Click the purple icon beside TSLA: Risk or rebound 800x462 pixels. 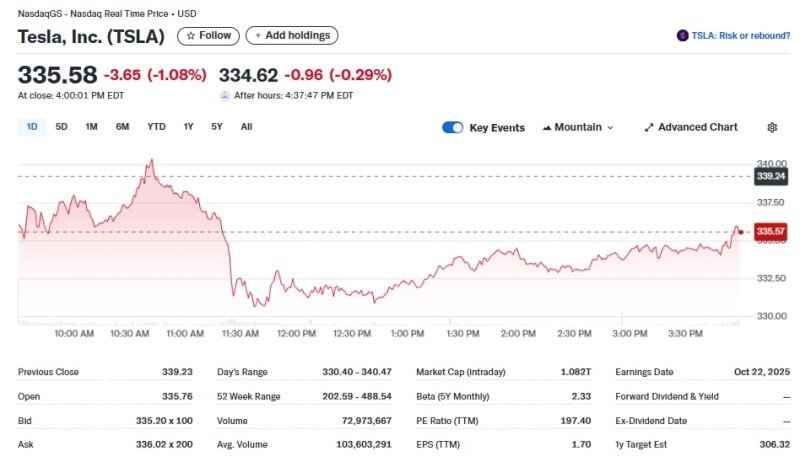[x=683, y=36]
